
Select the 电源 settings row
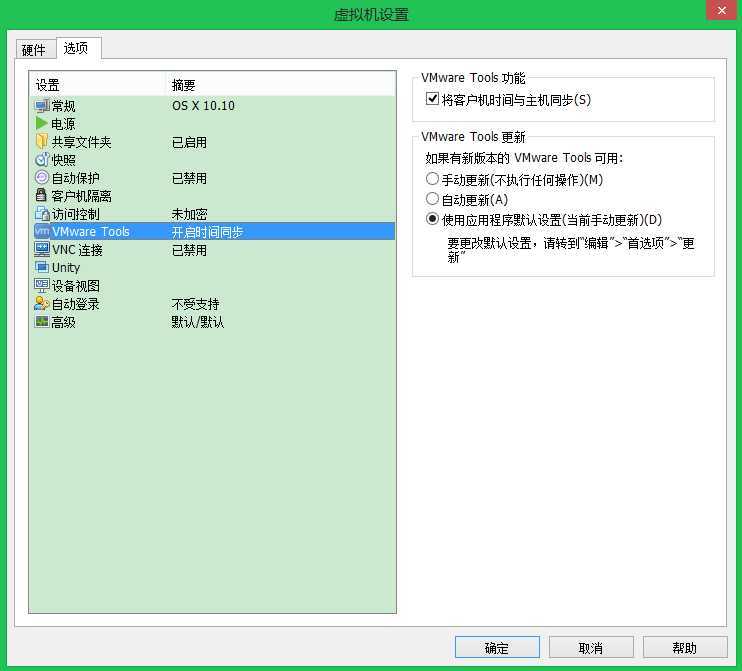click(x=212, y=124)
